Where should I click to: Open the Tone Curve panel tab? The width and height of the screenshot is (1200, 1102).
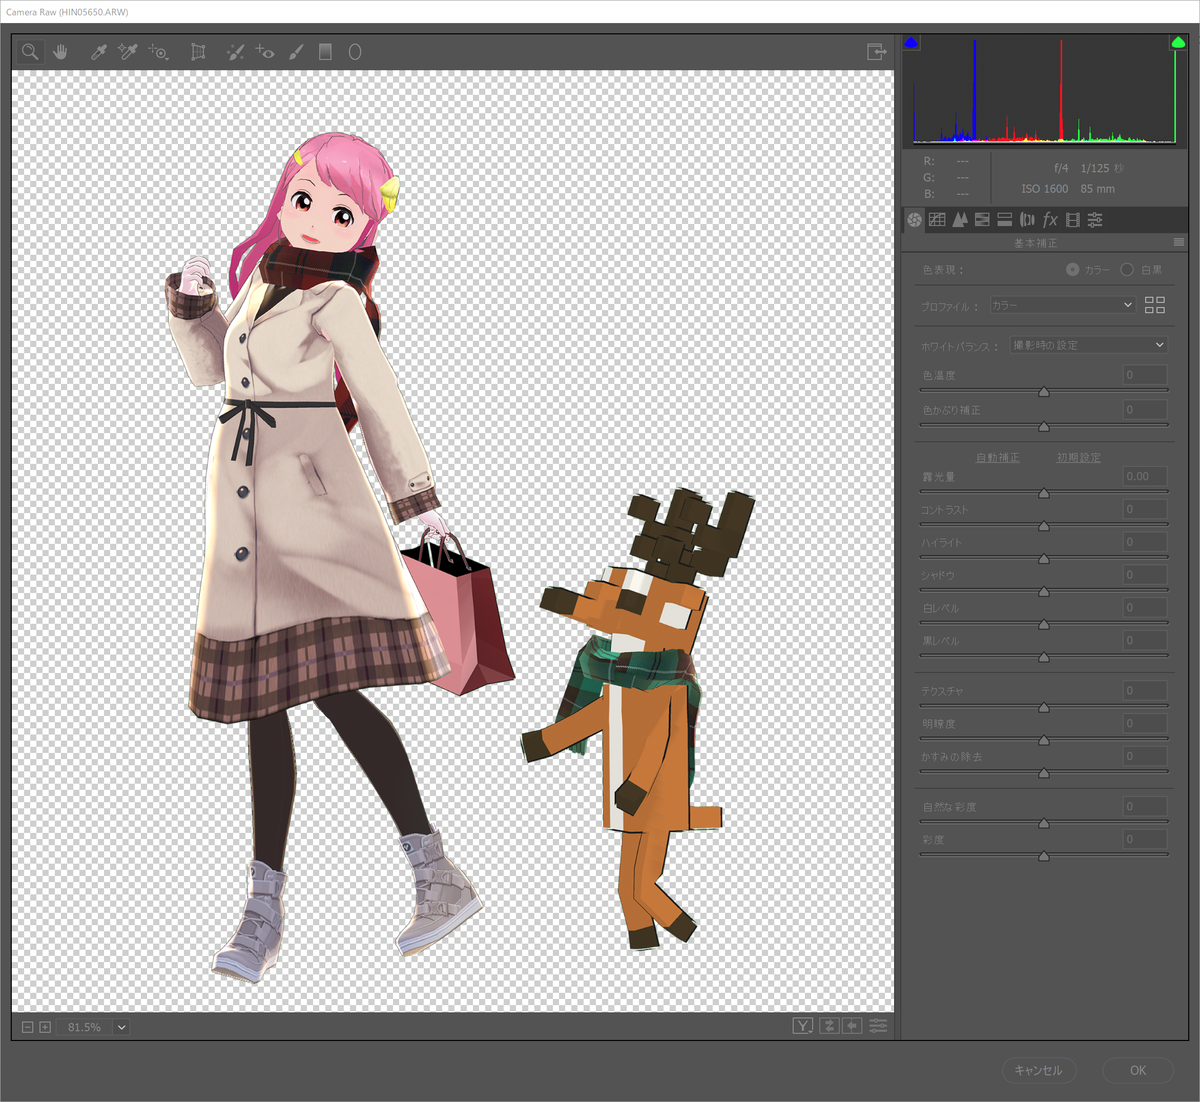tap(937, 219)
